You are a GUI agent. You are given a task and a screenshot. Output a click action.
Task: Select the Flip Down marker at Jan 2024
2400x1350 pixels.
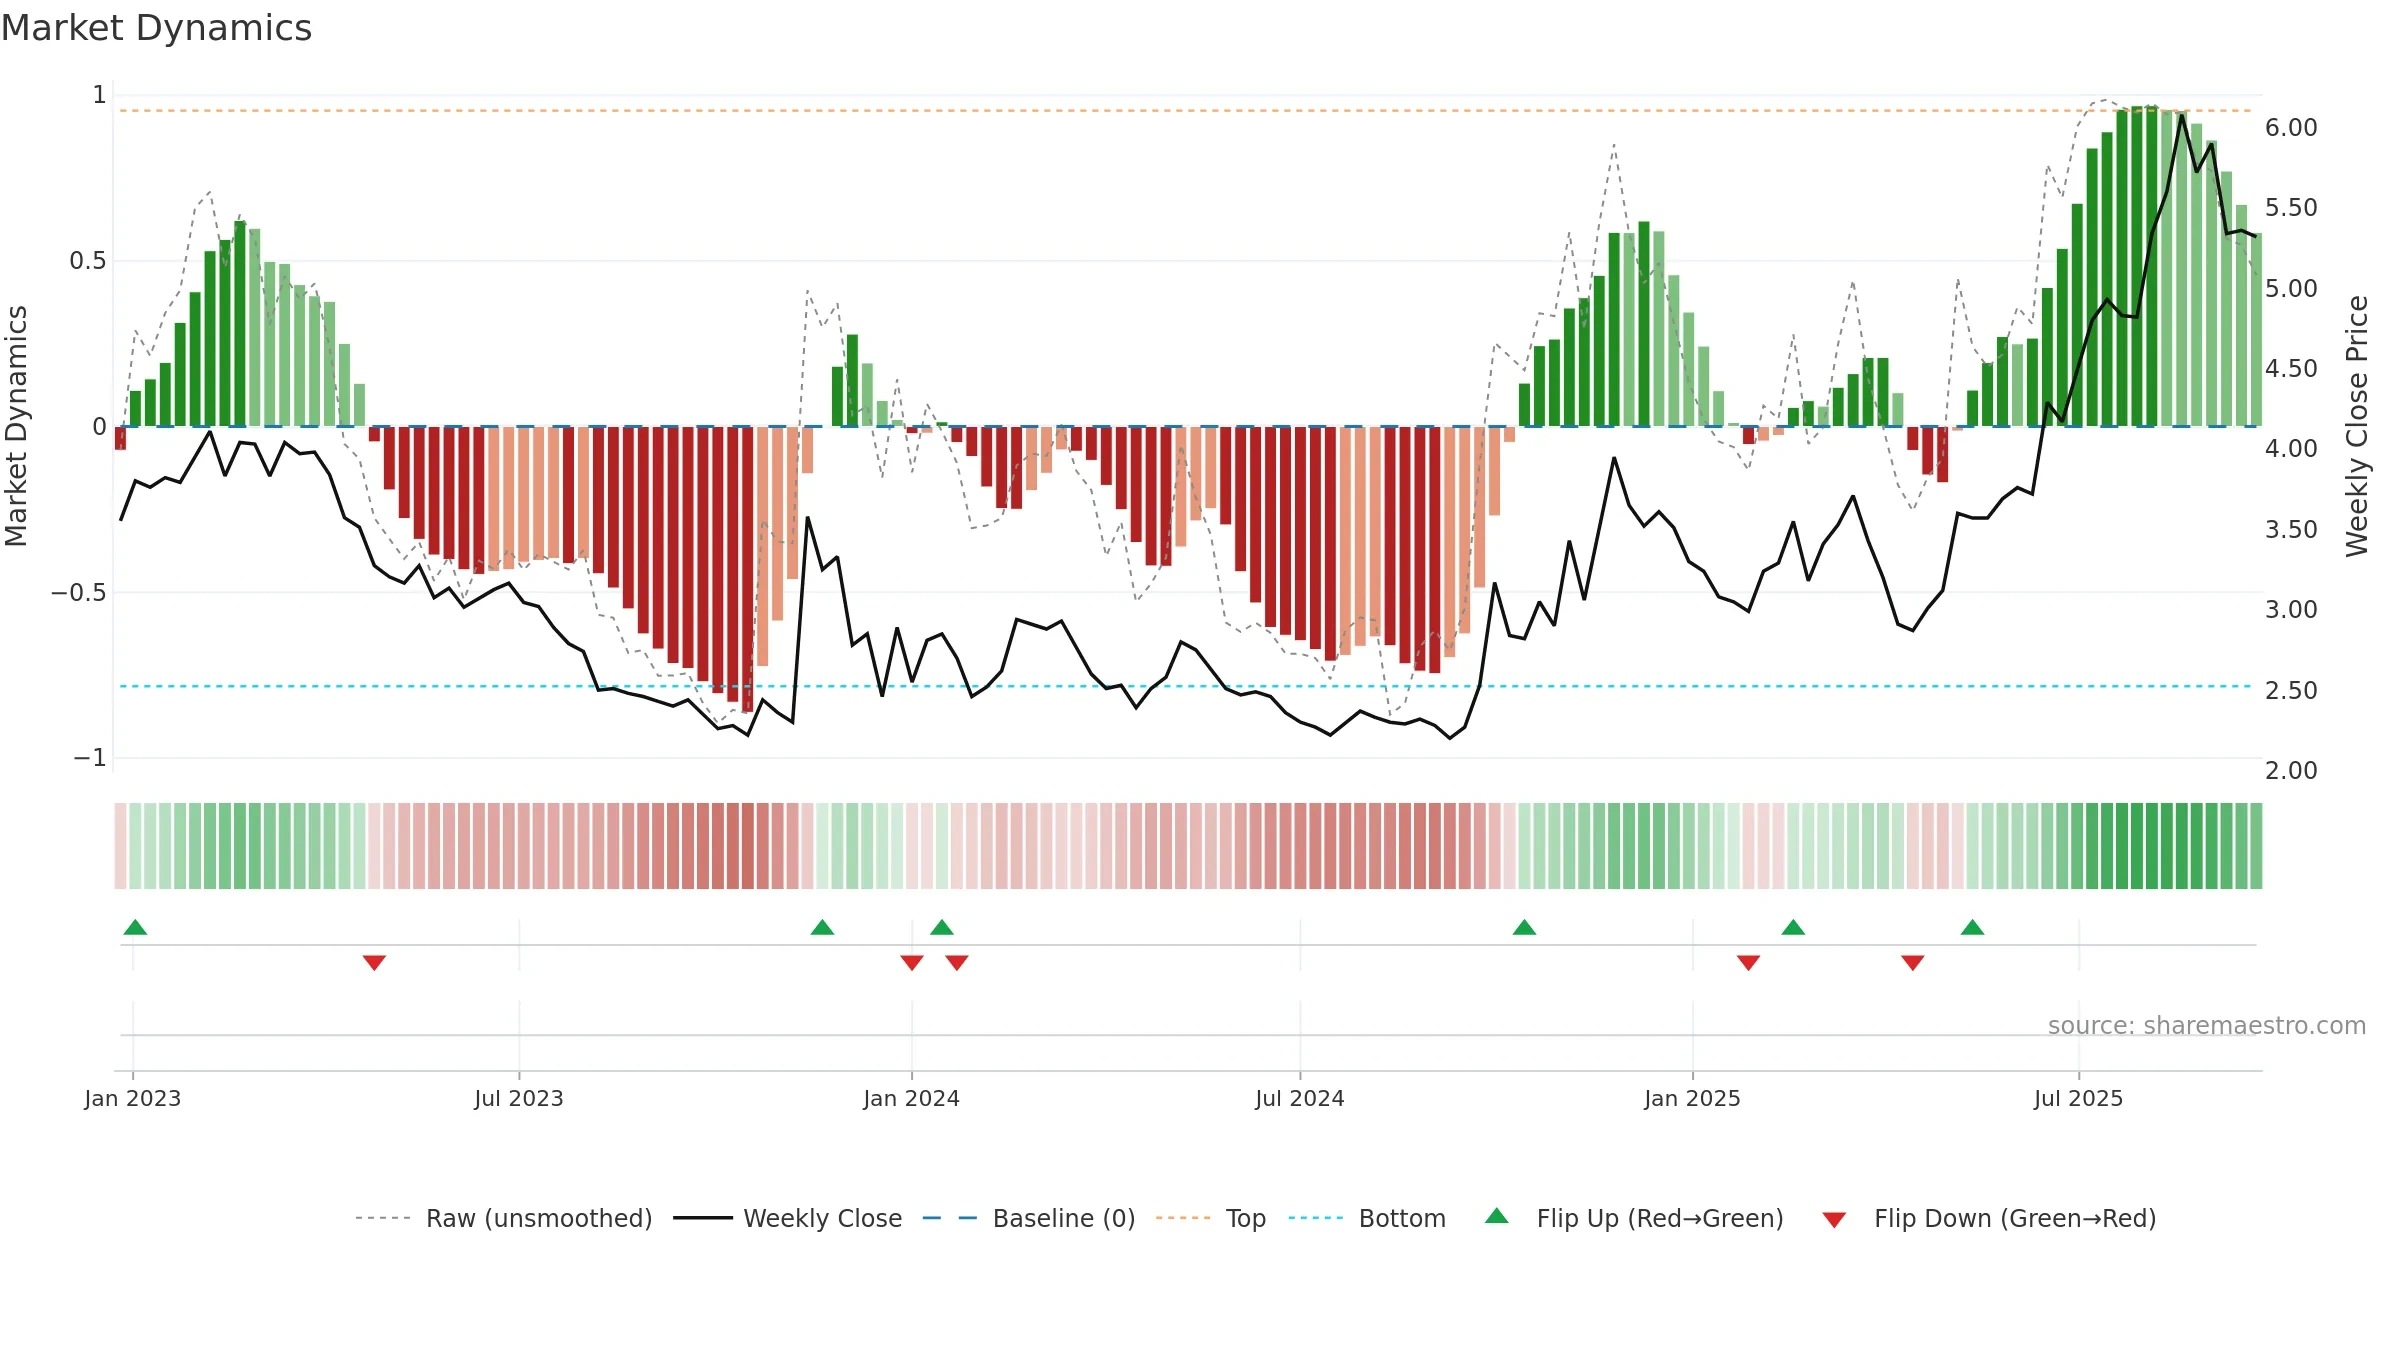912,962
